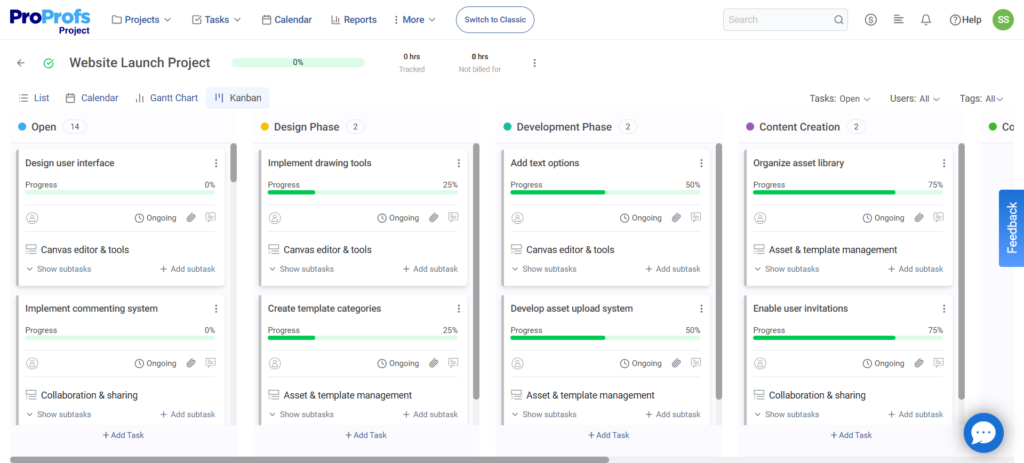Click the search magnifier icon
The width and height of the screenshot is (1024, 463).
839,20
